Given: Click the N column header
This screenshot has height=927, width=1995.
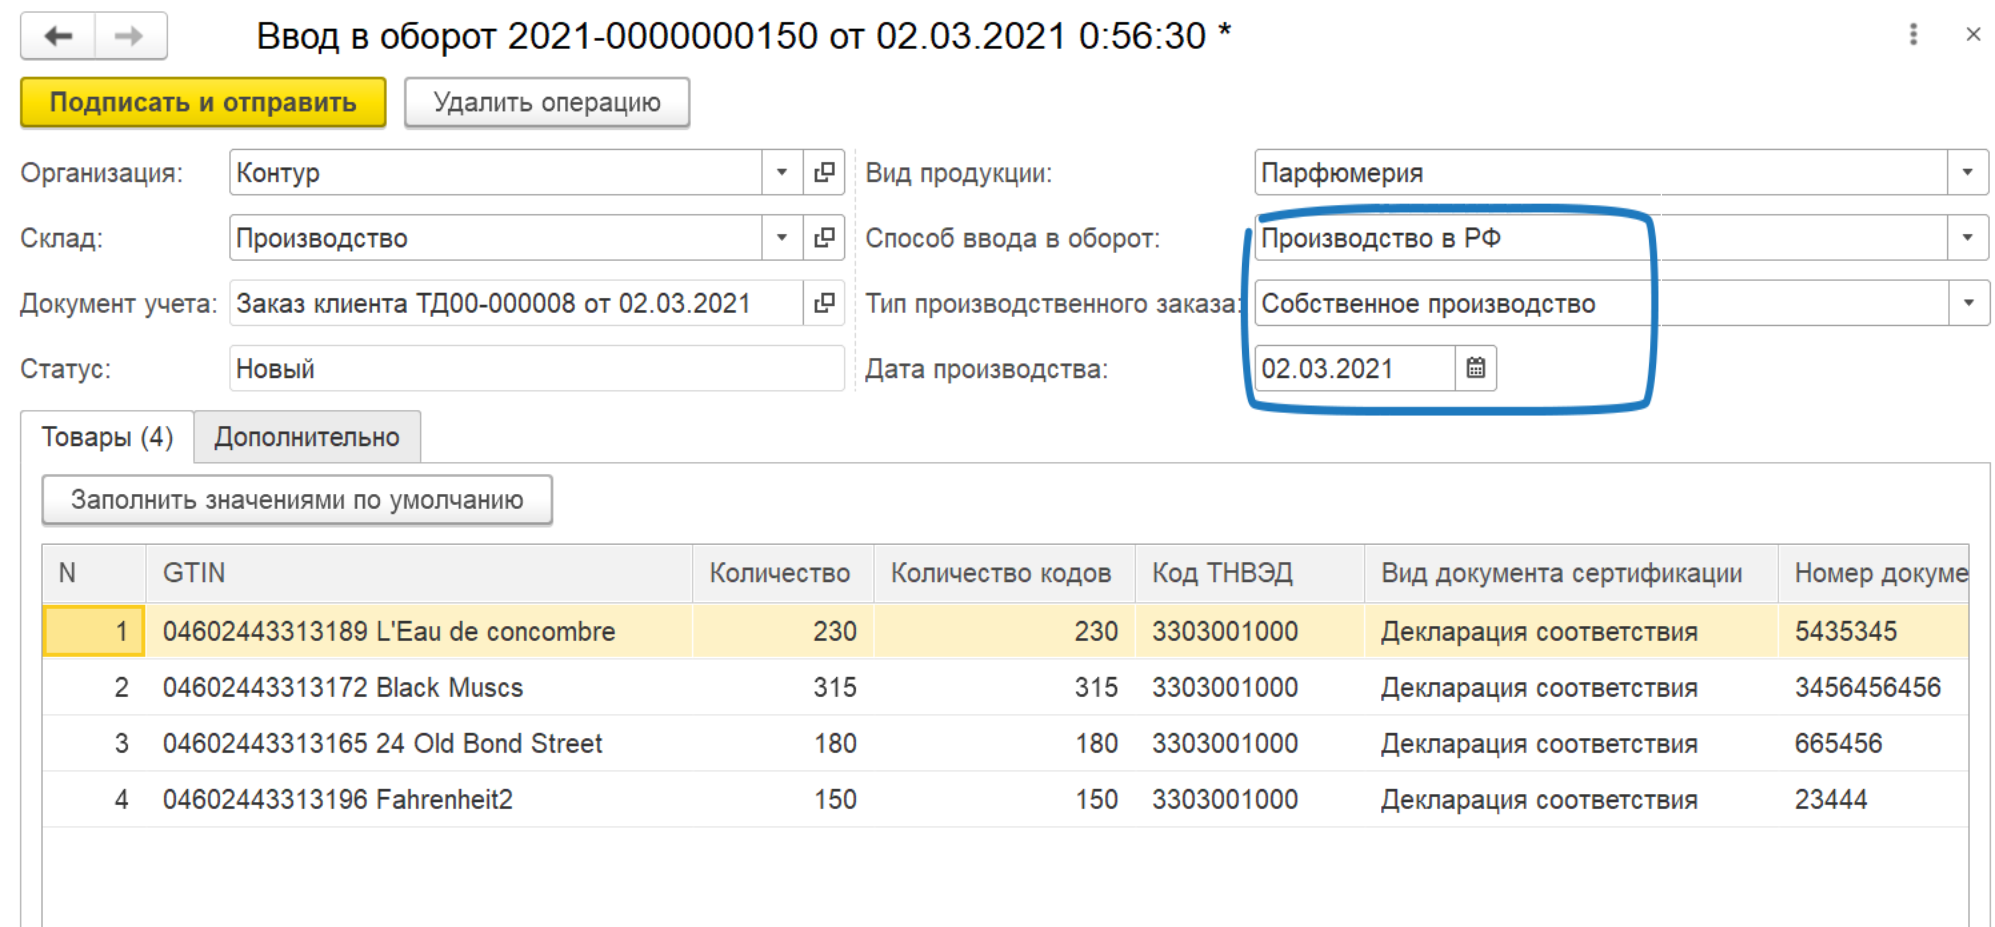Looking at the screenshot, I should pos(94,573).
